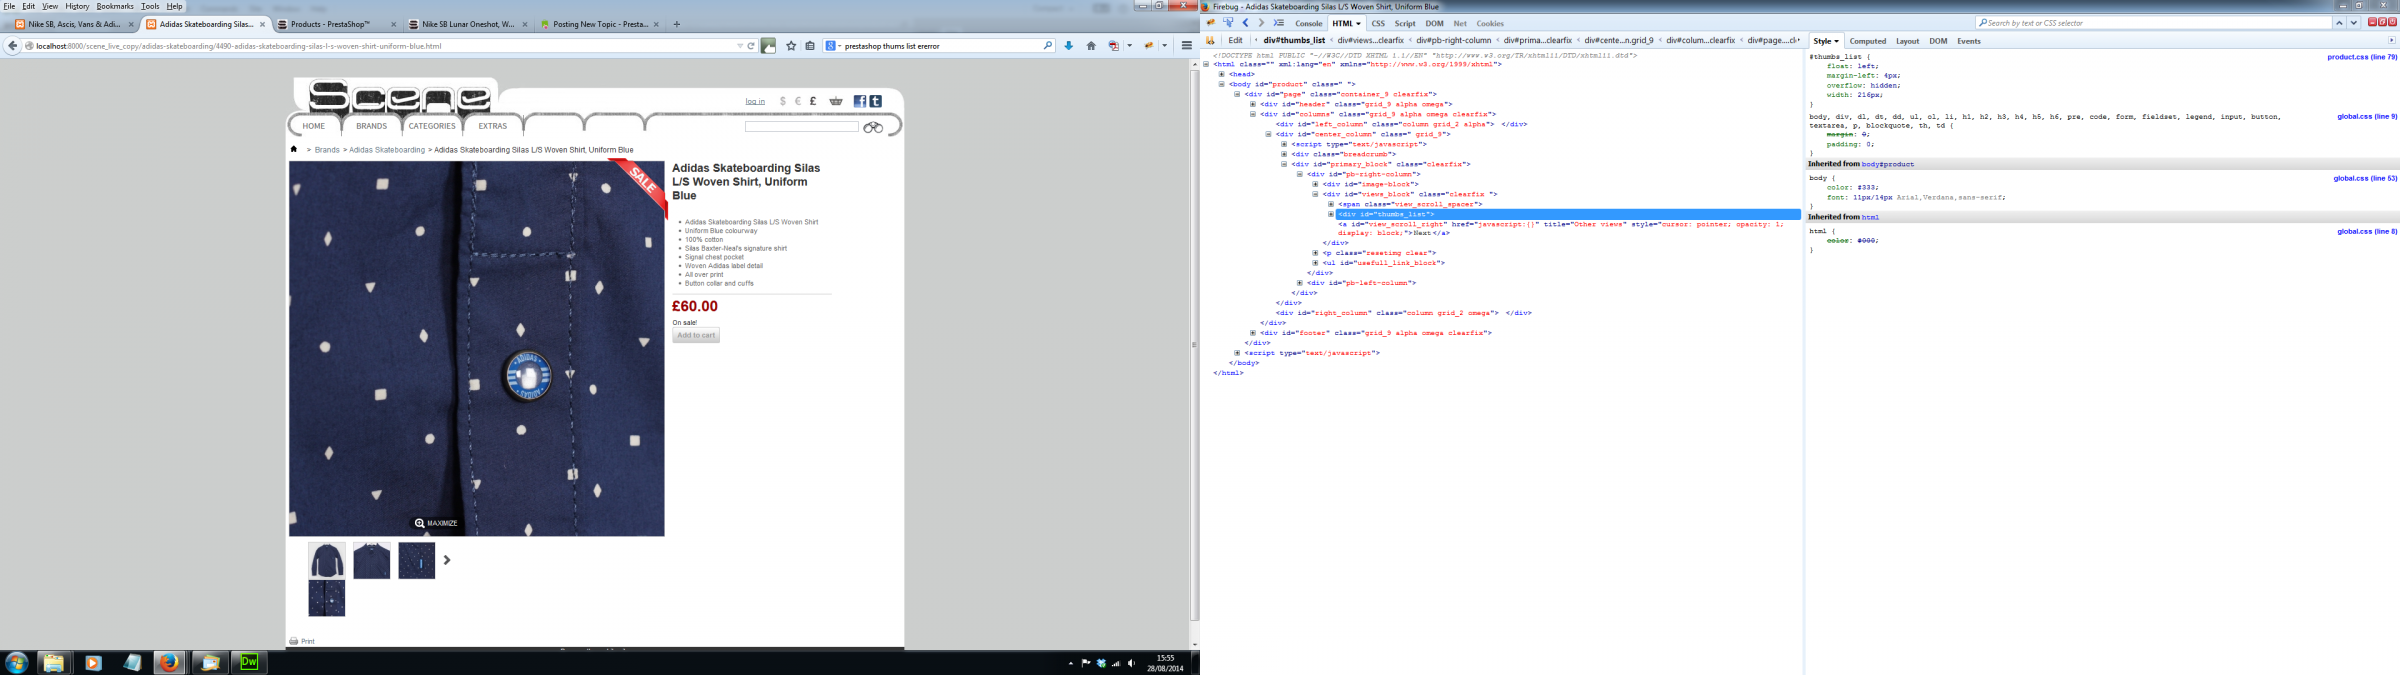
Task: Open a new Firefox tab with plus
Action: [677, 24]
